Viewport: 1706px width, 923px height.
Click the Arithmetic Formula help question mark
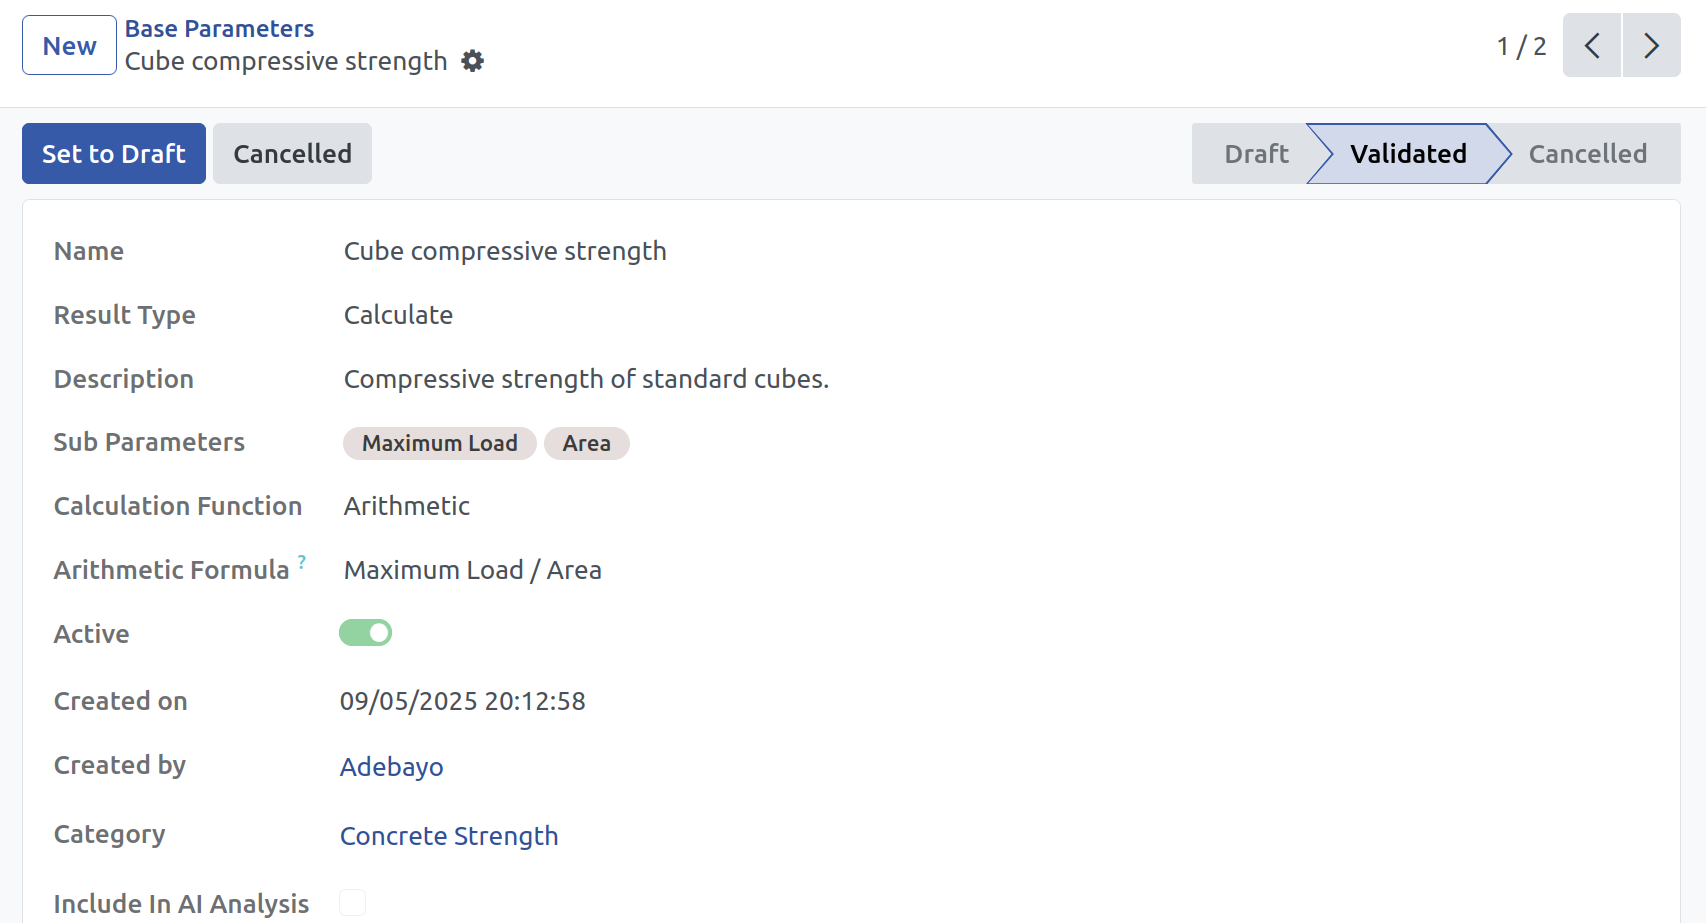(302, 561)
